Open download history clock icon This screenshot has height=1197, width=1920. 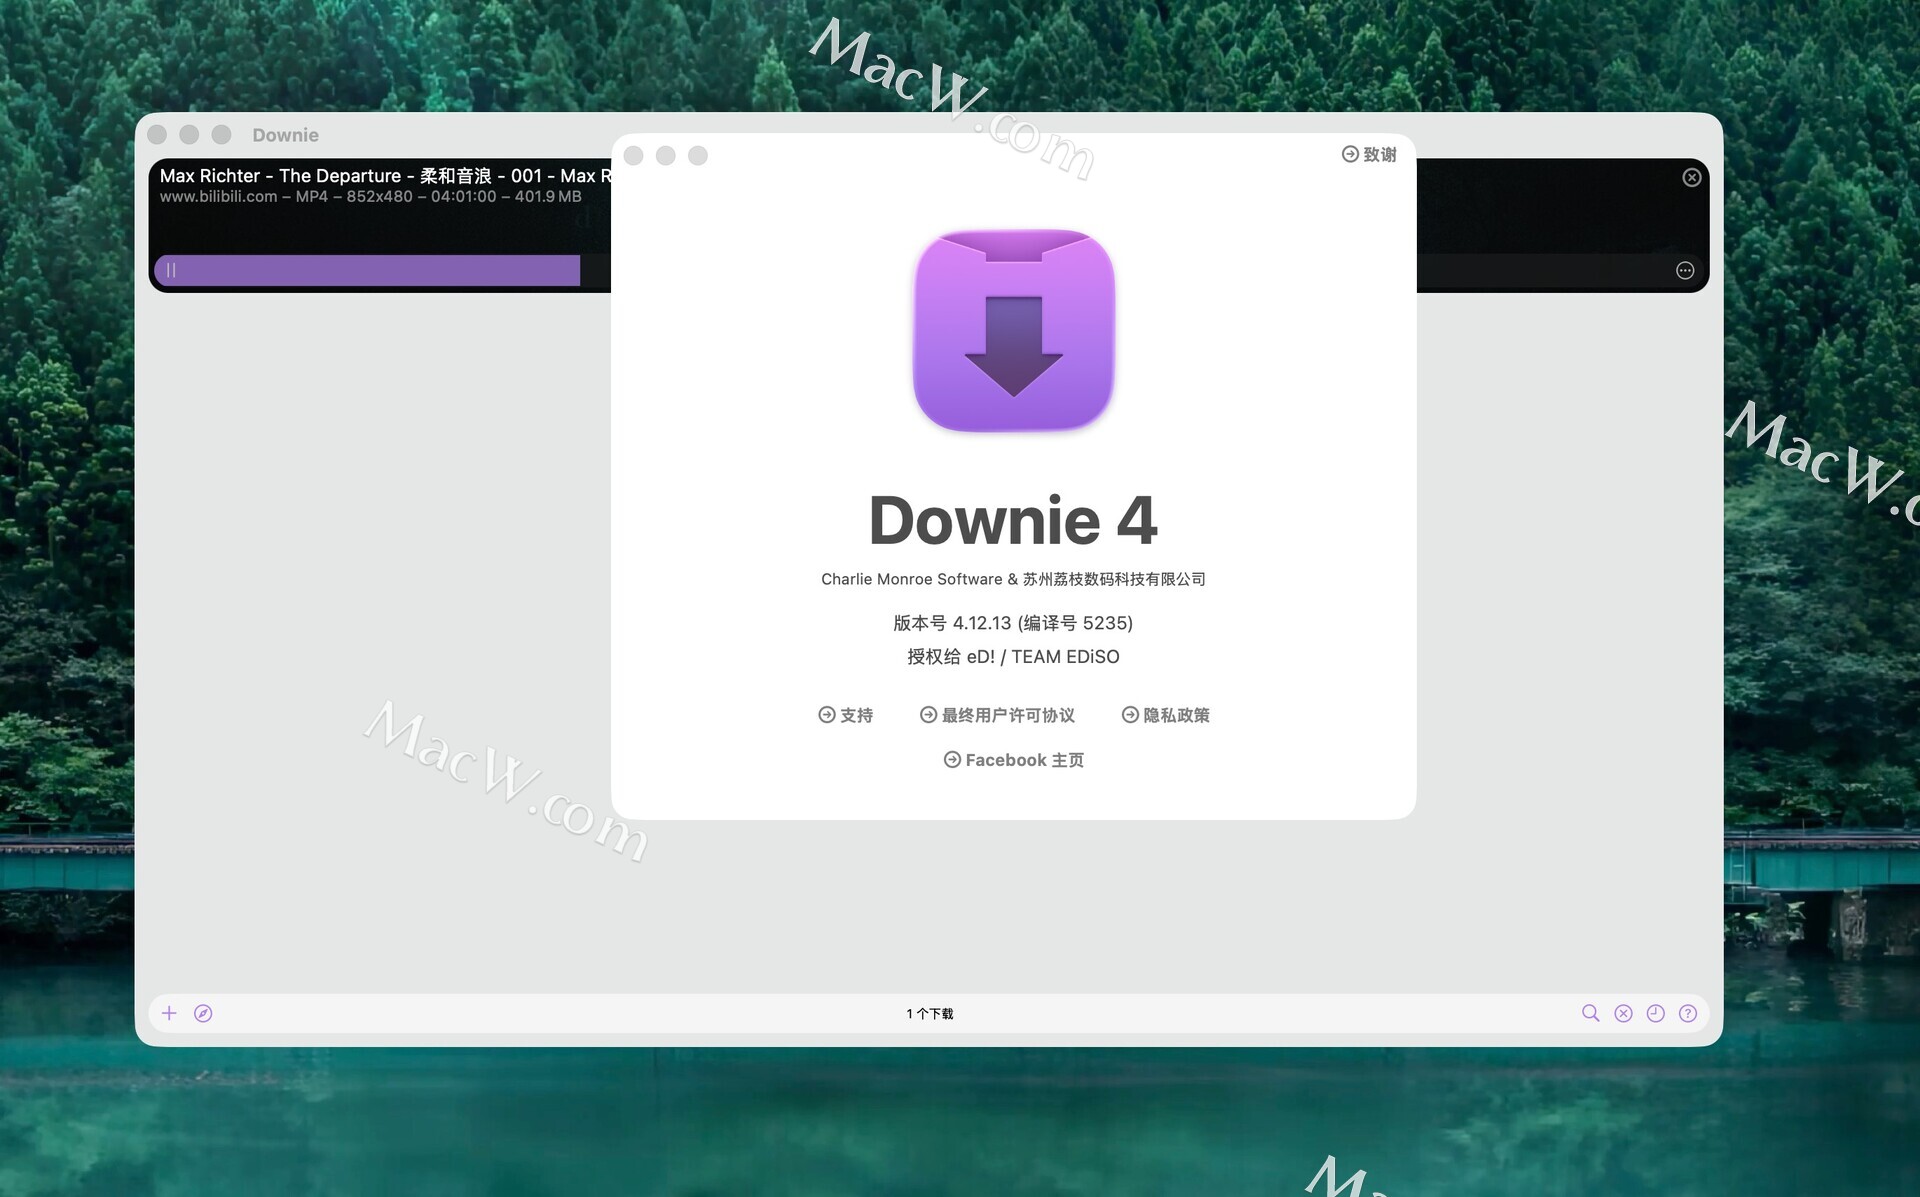[1656, 1013]
